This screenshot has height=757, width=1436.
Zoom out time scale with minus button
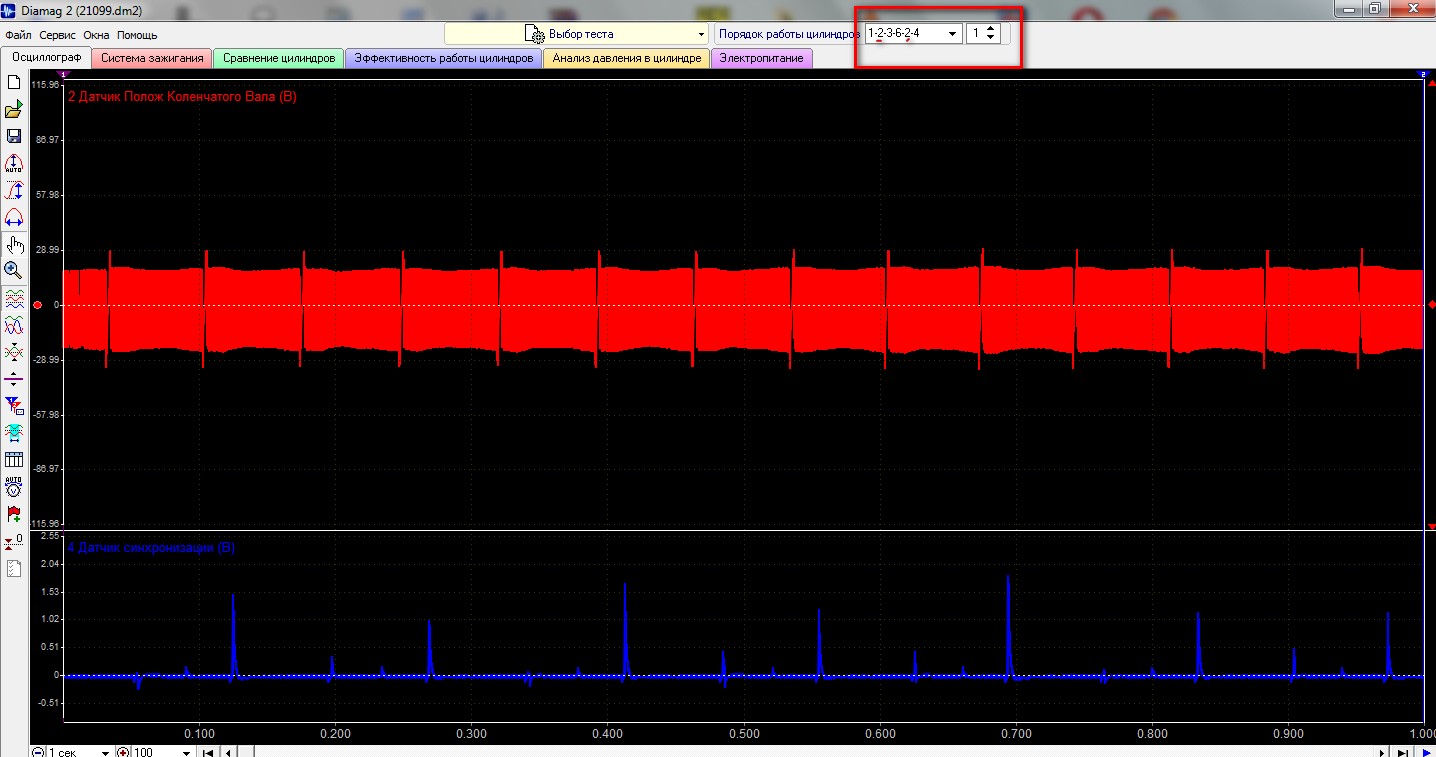click(38, 751)
